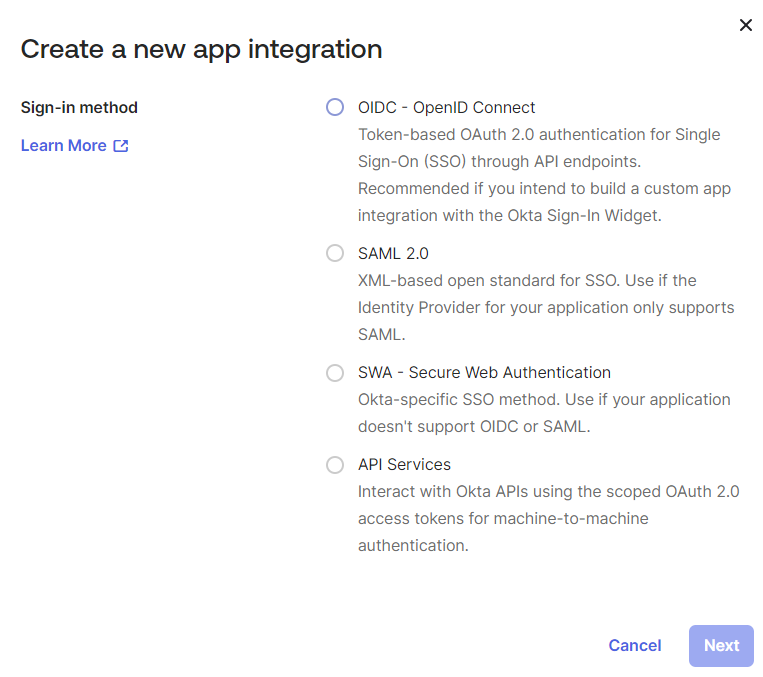Click the OIDC - OpenID Connect label text
Viewport: 763px width, 677px height.
click(446, 108)
